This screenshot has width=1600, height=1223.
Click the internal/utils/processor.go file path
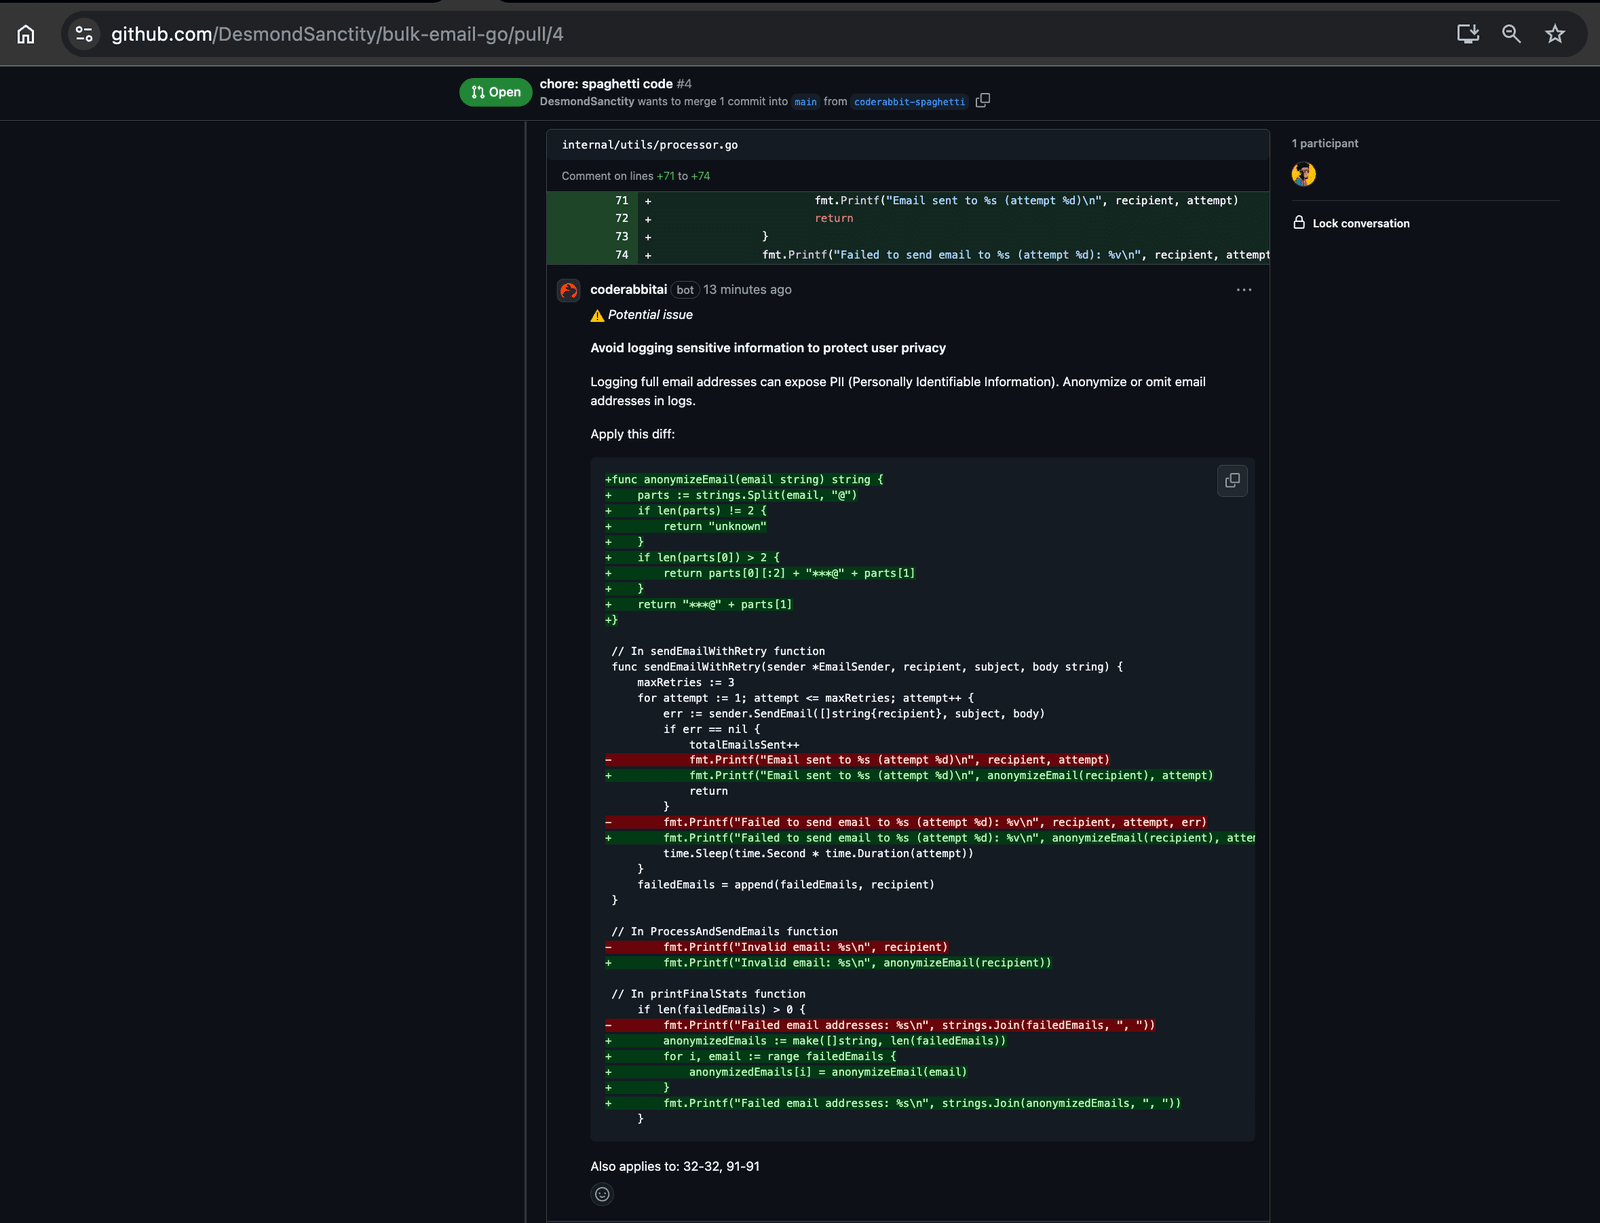(650, 145)
